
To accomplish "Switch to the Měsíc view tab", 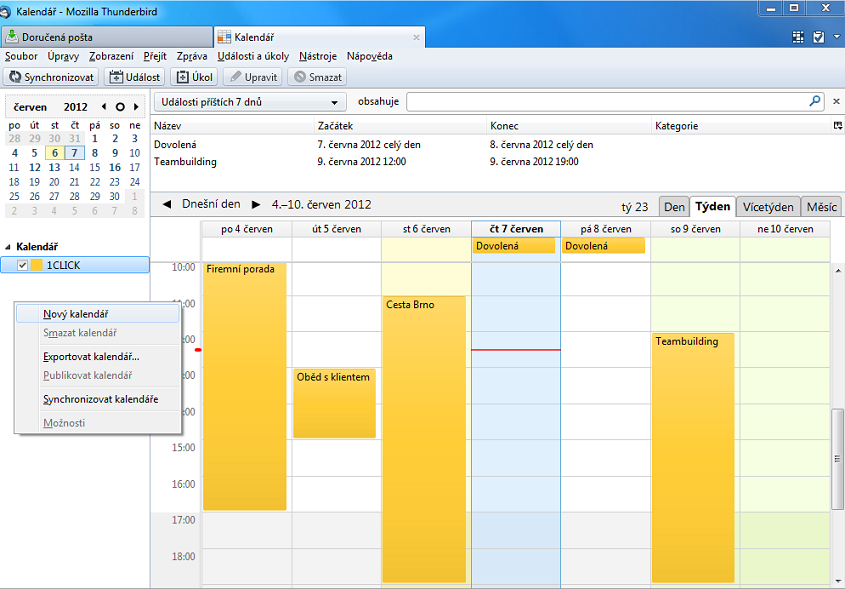I will pos(821,207).
